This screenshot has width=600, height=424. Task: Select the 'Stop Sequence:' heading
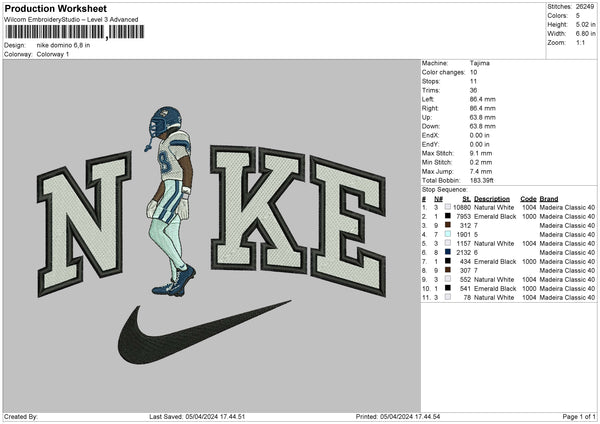444,190
